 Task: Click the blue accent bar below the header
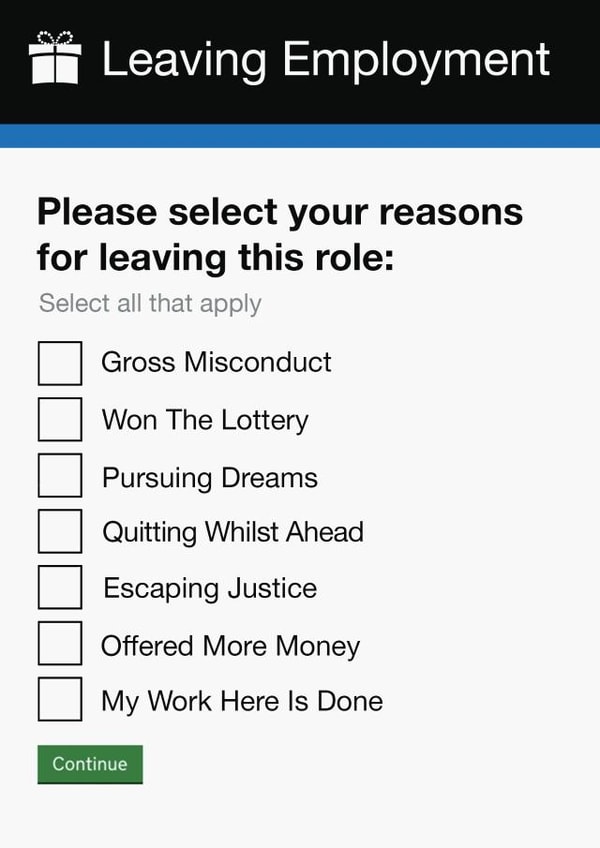300,131
